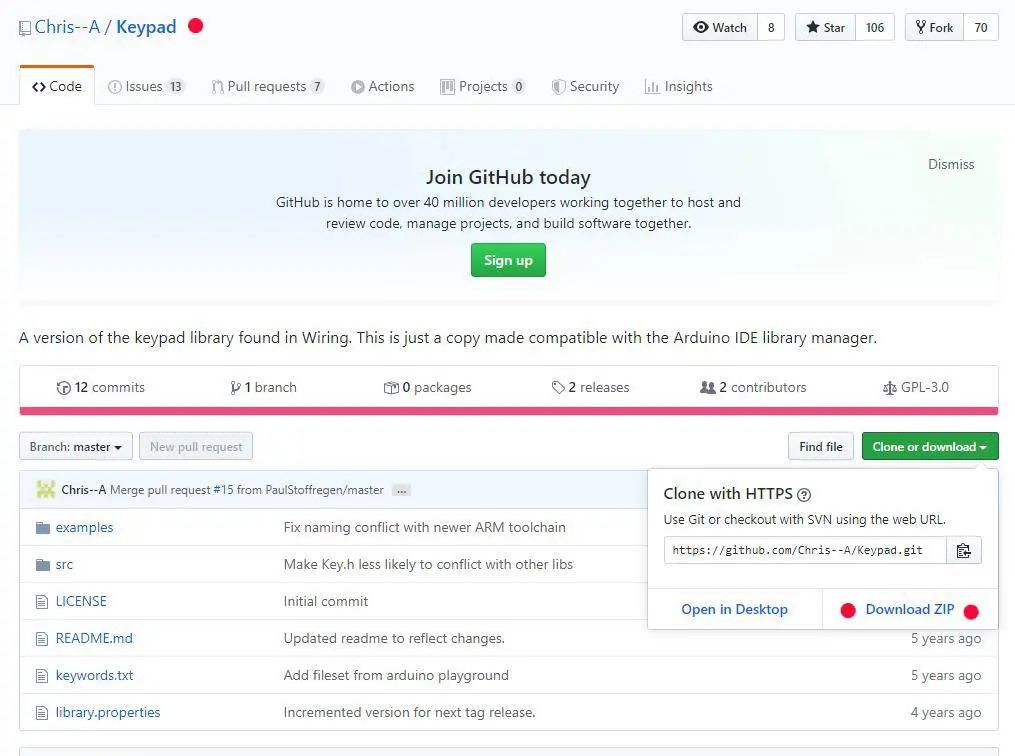The width and height of the screenshot is (1015, 756).
Task: Open commit 'Fix naming conflict with newer ARM toolchain'
Action: point(425,528)
